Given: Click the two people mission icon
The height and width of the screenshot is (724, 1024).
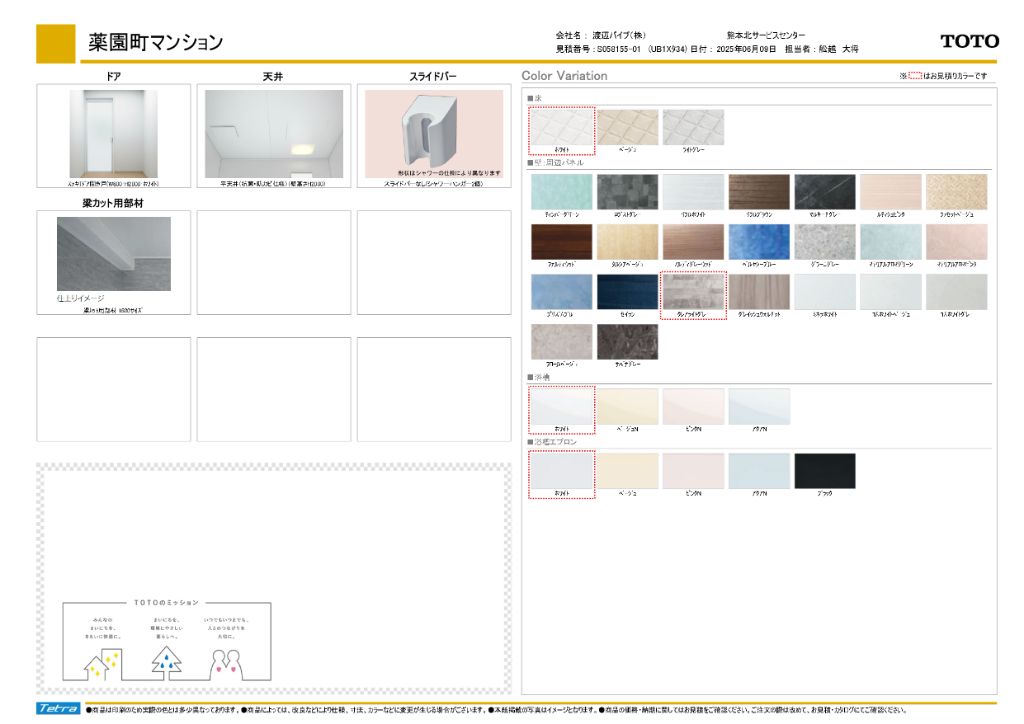Looking at the screenshot, I should [225, 662].
